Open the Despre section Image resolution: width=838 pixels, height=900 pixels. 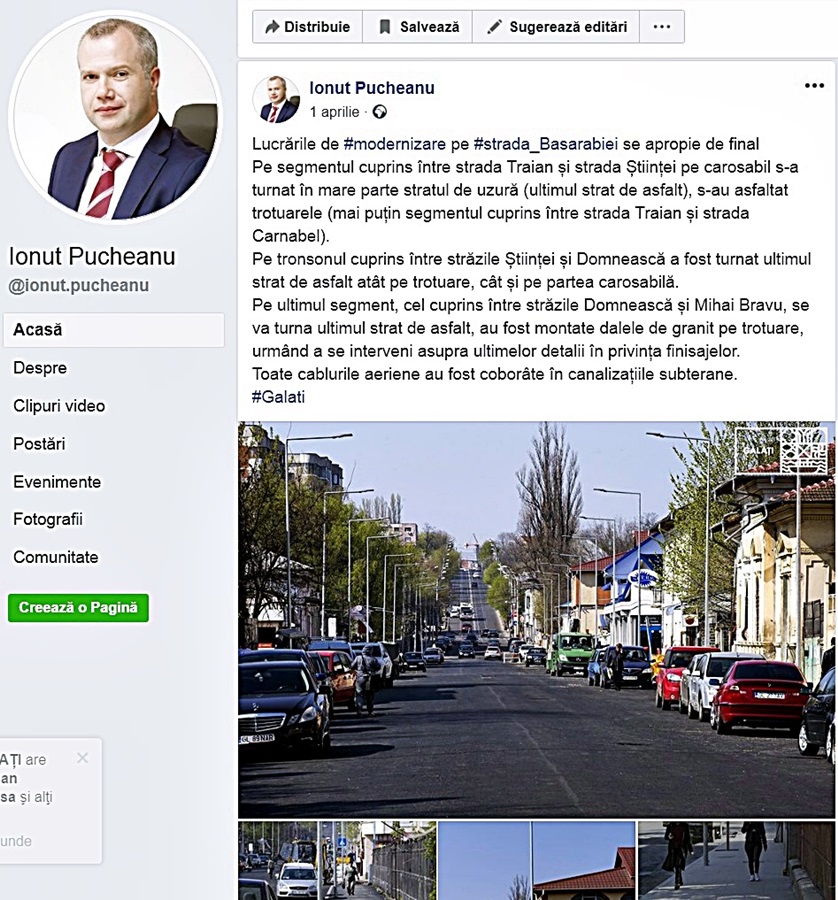coord(40,368)
